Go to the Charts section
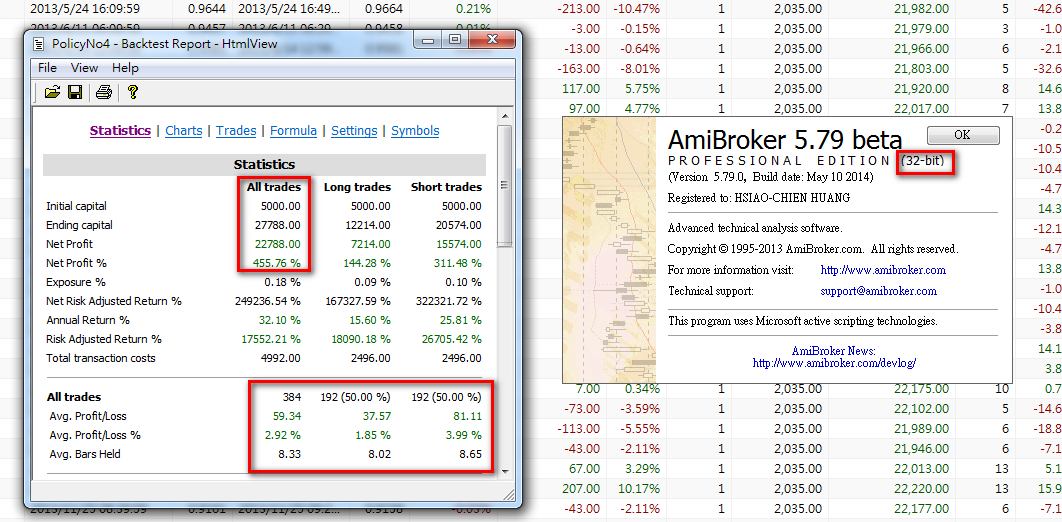This screenshot has width=1062, height=522. tap(184, 131)
